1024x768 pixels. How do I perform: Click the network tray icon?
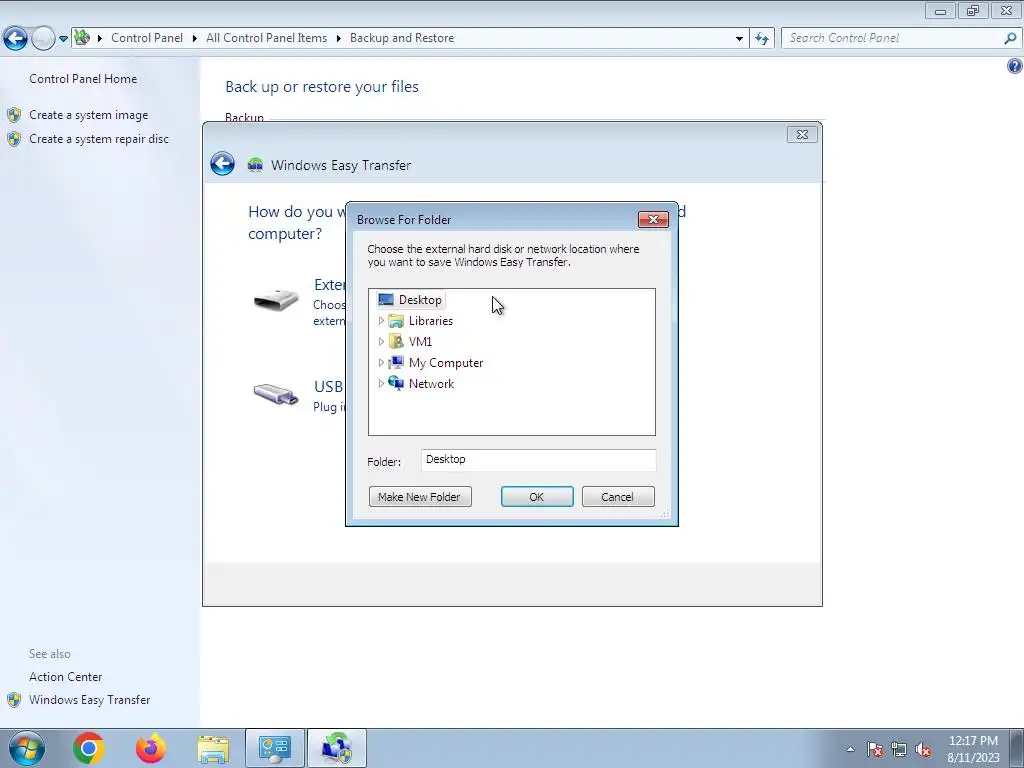click(899, 749)
